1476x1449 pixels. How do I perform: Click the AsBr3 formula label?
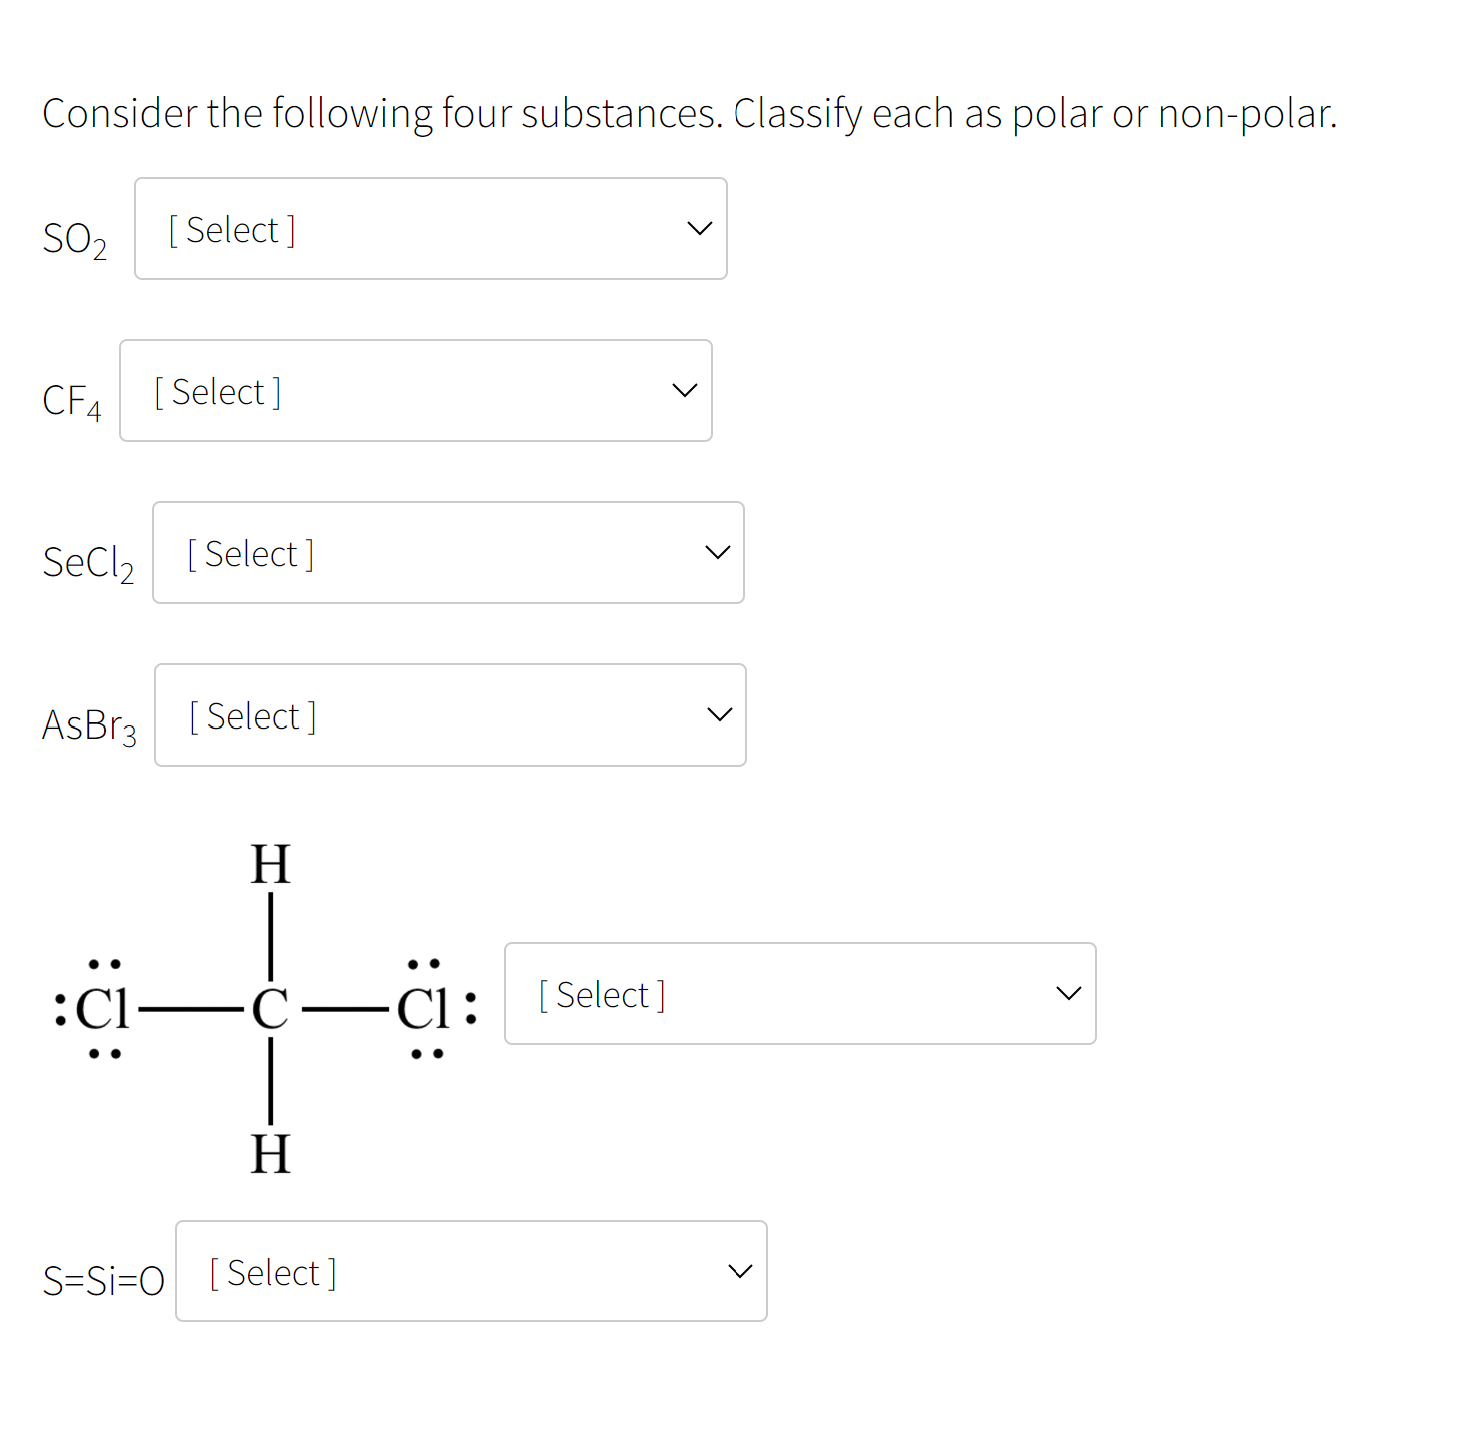click(90, 724)
